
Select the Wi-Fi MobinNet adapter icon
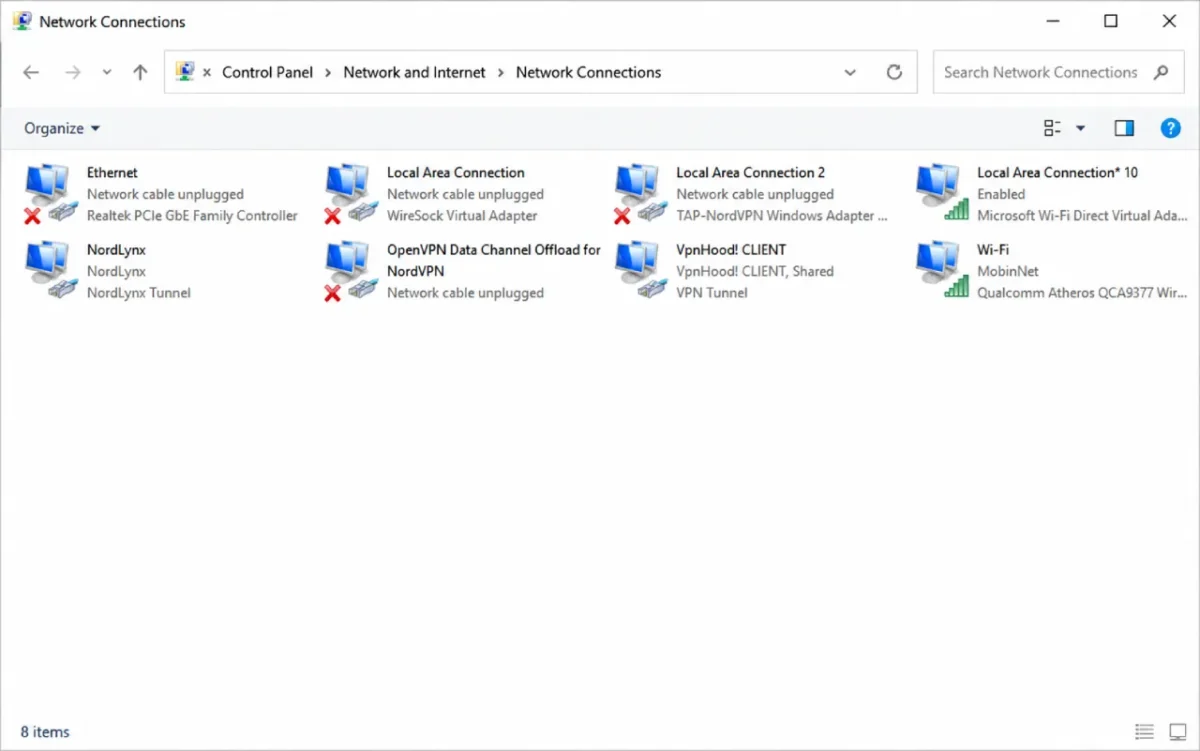942,271
